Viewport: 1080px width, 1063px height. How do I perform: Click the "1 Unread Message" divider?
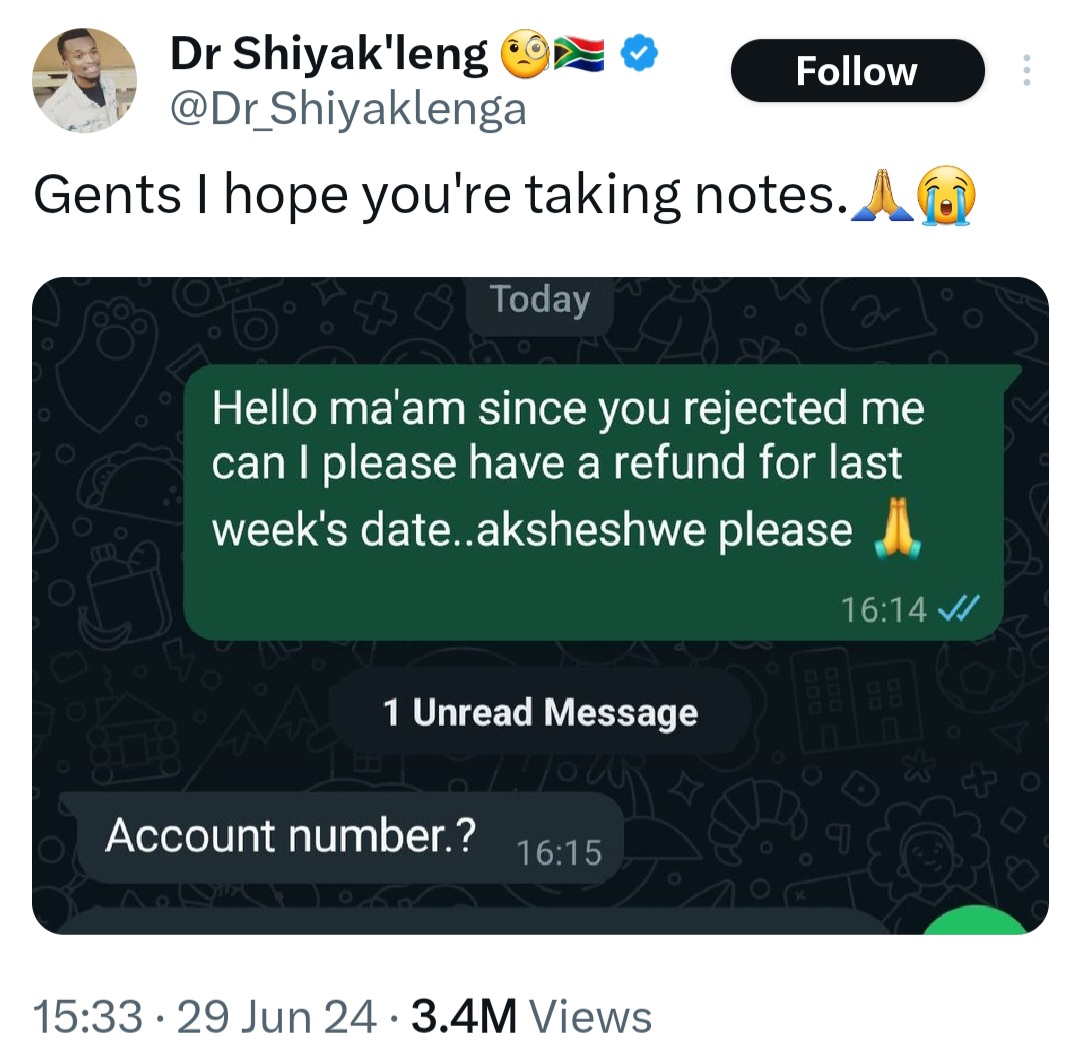540,713
